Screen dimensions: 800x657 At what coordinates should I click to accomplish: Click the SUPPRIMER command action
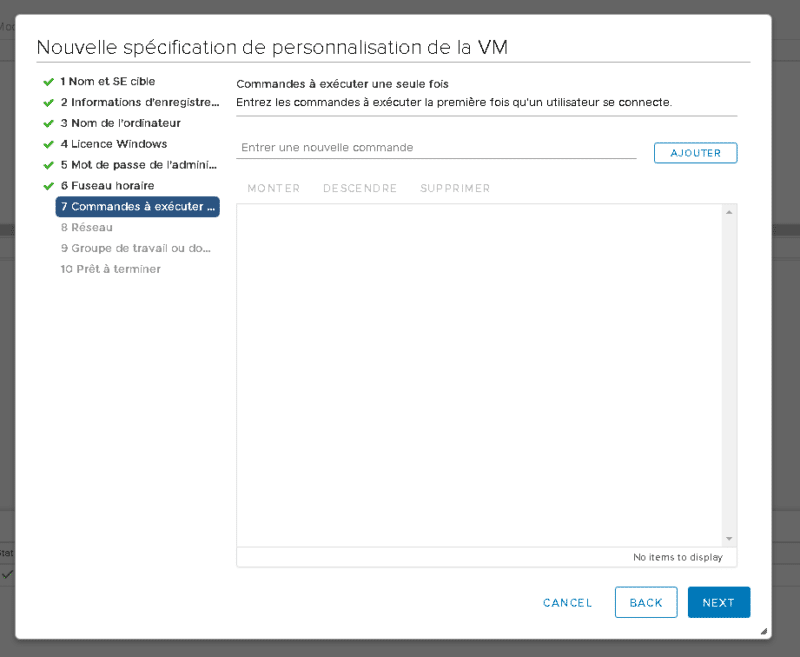pos(455,189)
